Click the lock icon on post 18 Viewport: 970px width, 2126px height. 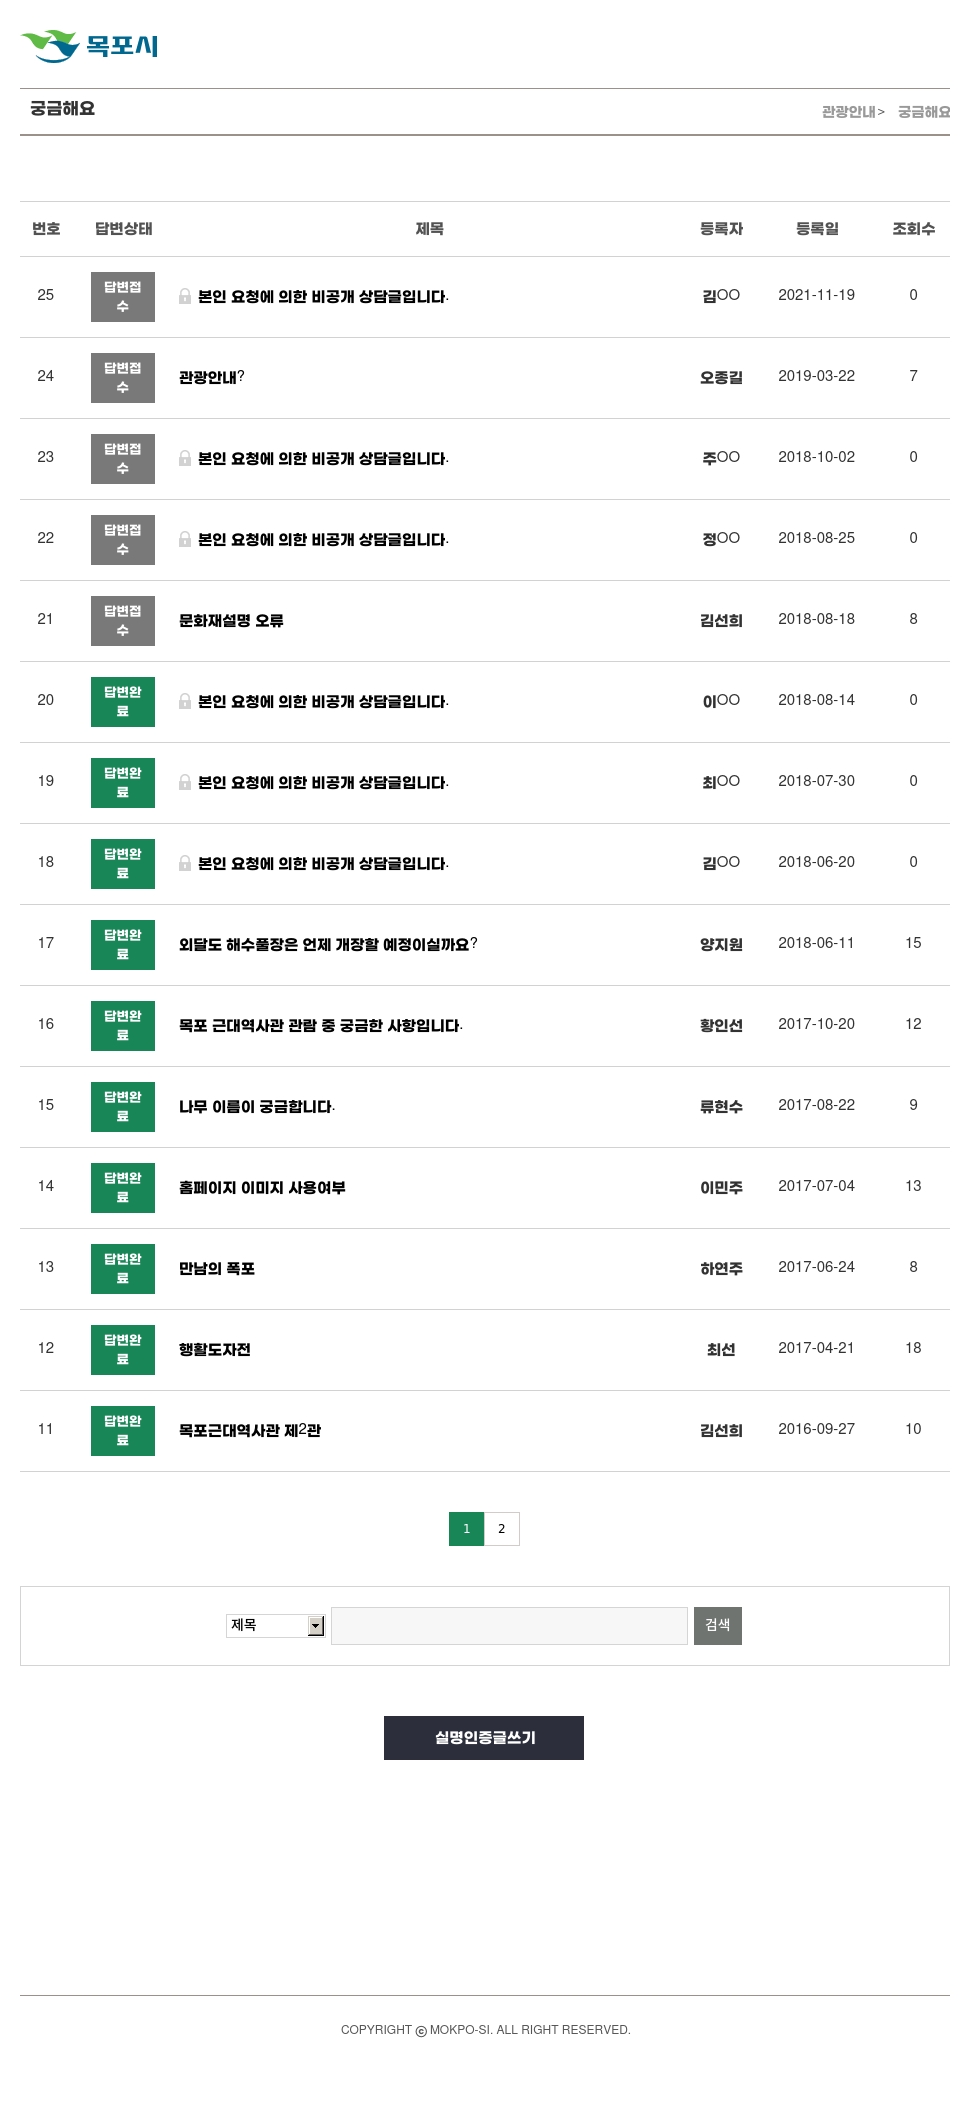point(185,863)
